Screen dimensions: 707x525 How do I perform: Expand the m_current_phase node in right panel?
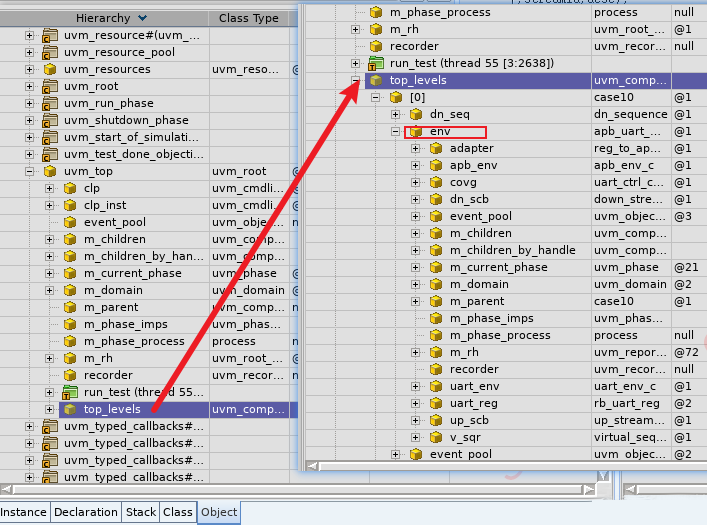point(416,267)
